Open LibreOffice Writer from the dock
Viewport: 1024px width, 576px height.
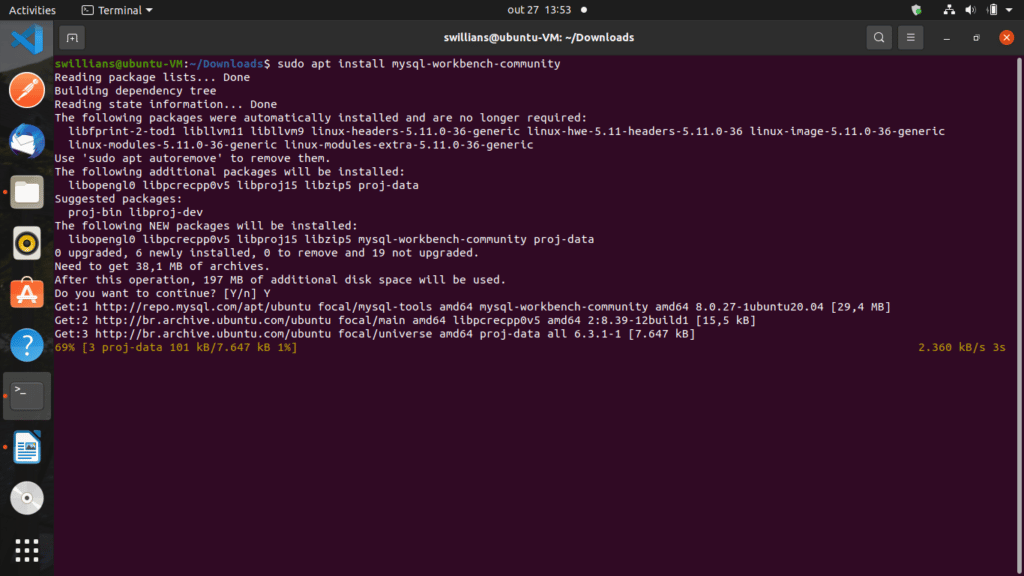27,447
